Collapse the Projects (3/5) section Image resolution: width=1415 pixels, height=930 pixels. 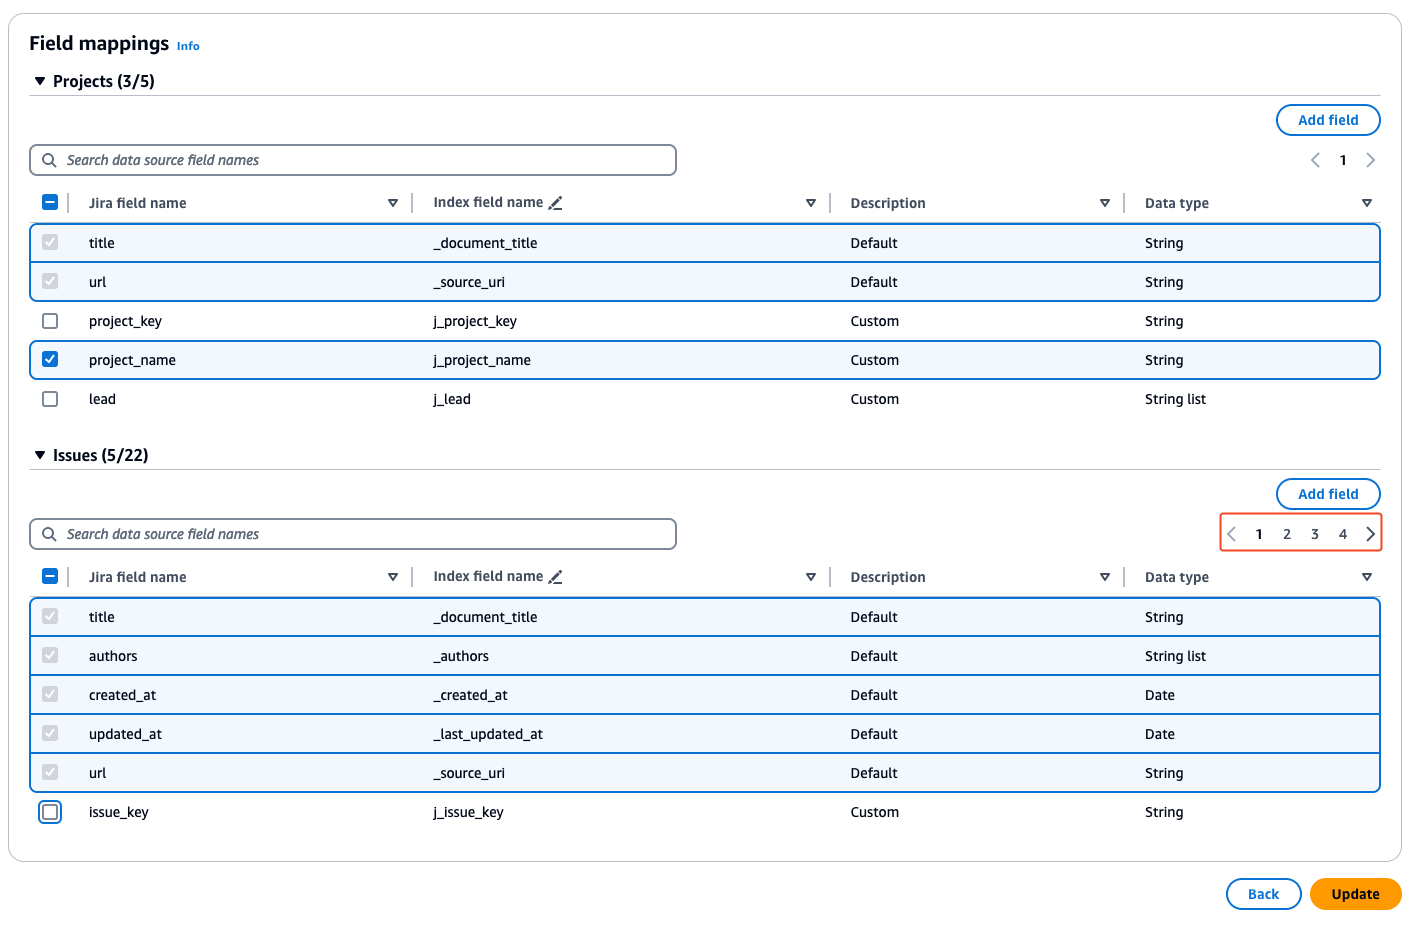39,81
